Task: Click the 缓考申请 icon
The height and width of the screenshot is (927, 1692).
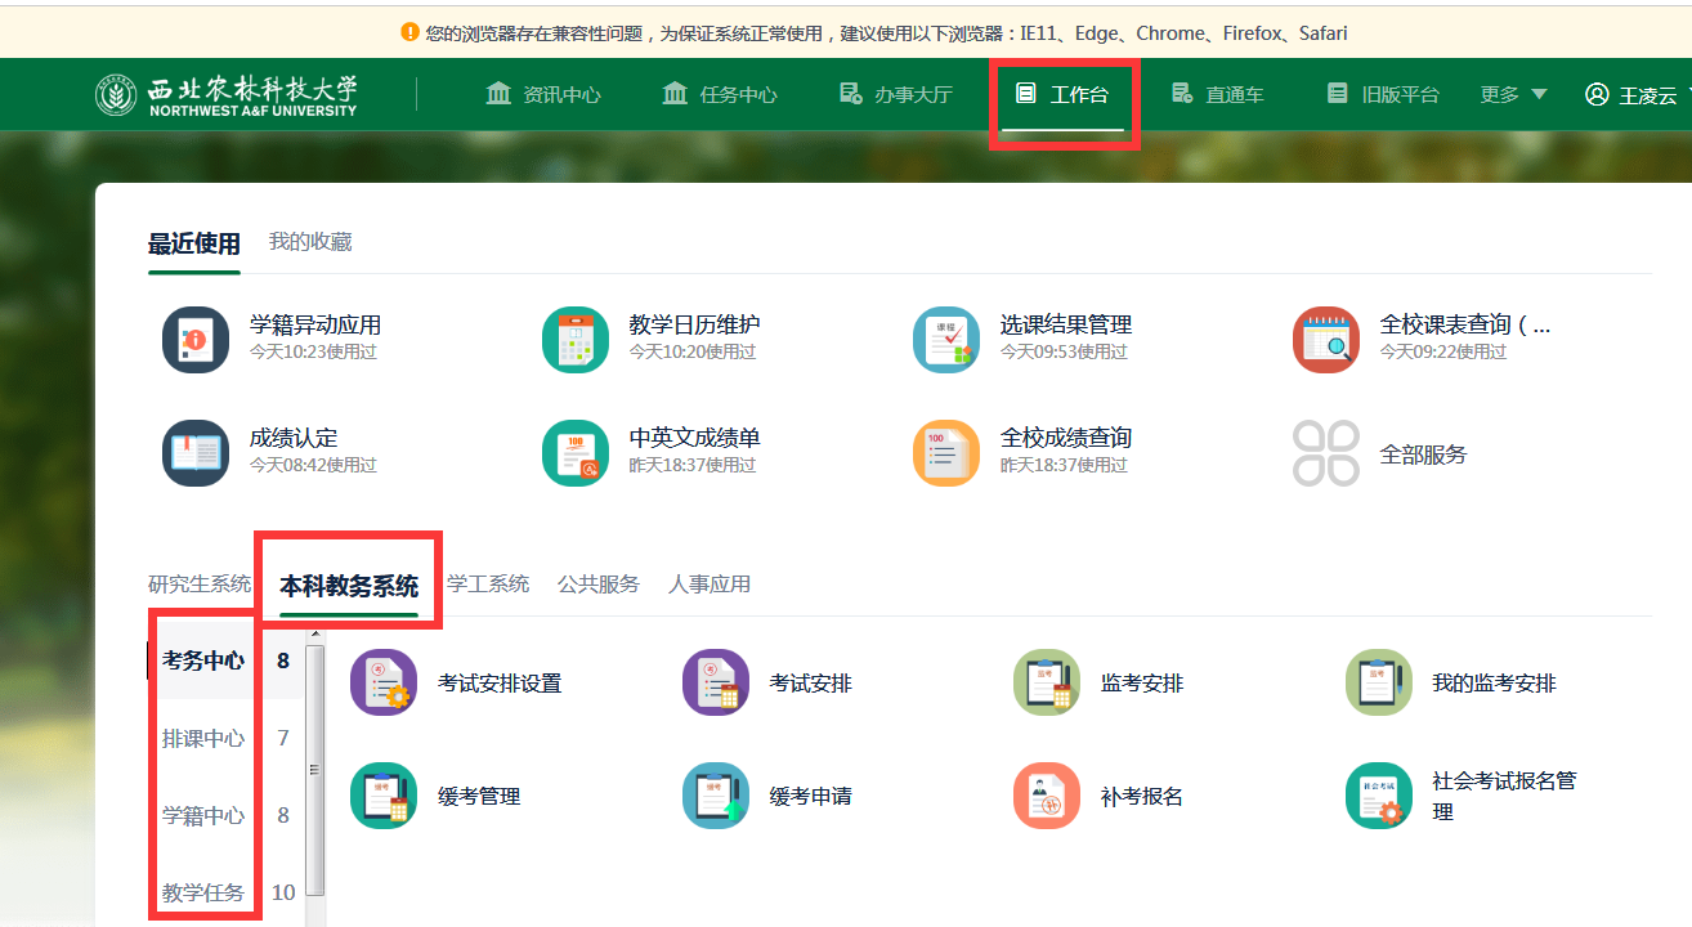Action: (x=715, y=796)
